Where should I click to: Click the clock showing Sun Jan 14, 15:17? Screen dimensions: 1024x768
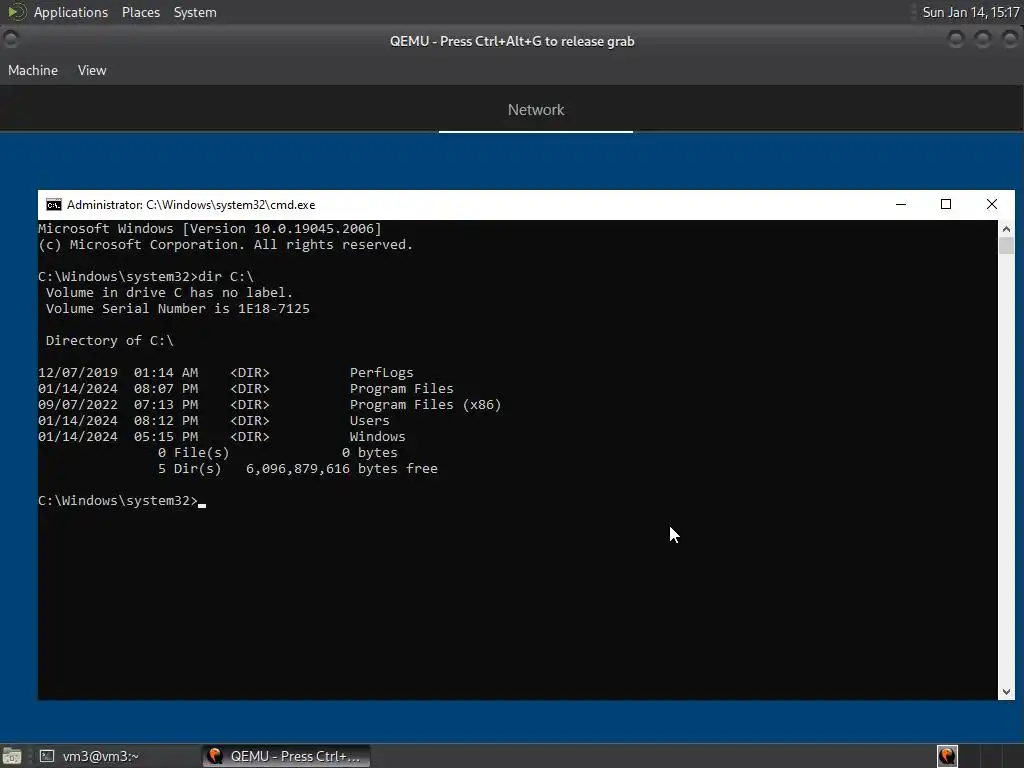point(970,12)
